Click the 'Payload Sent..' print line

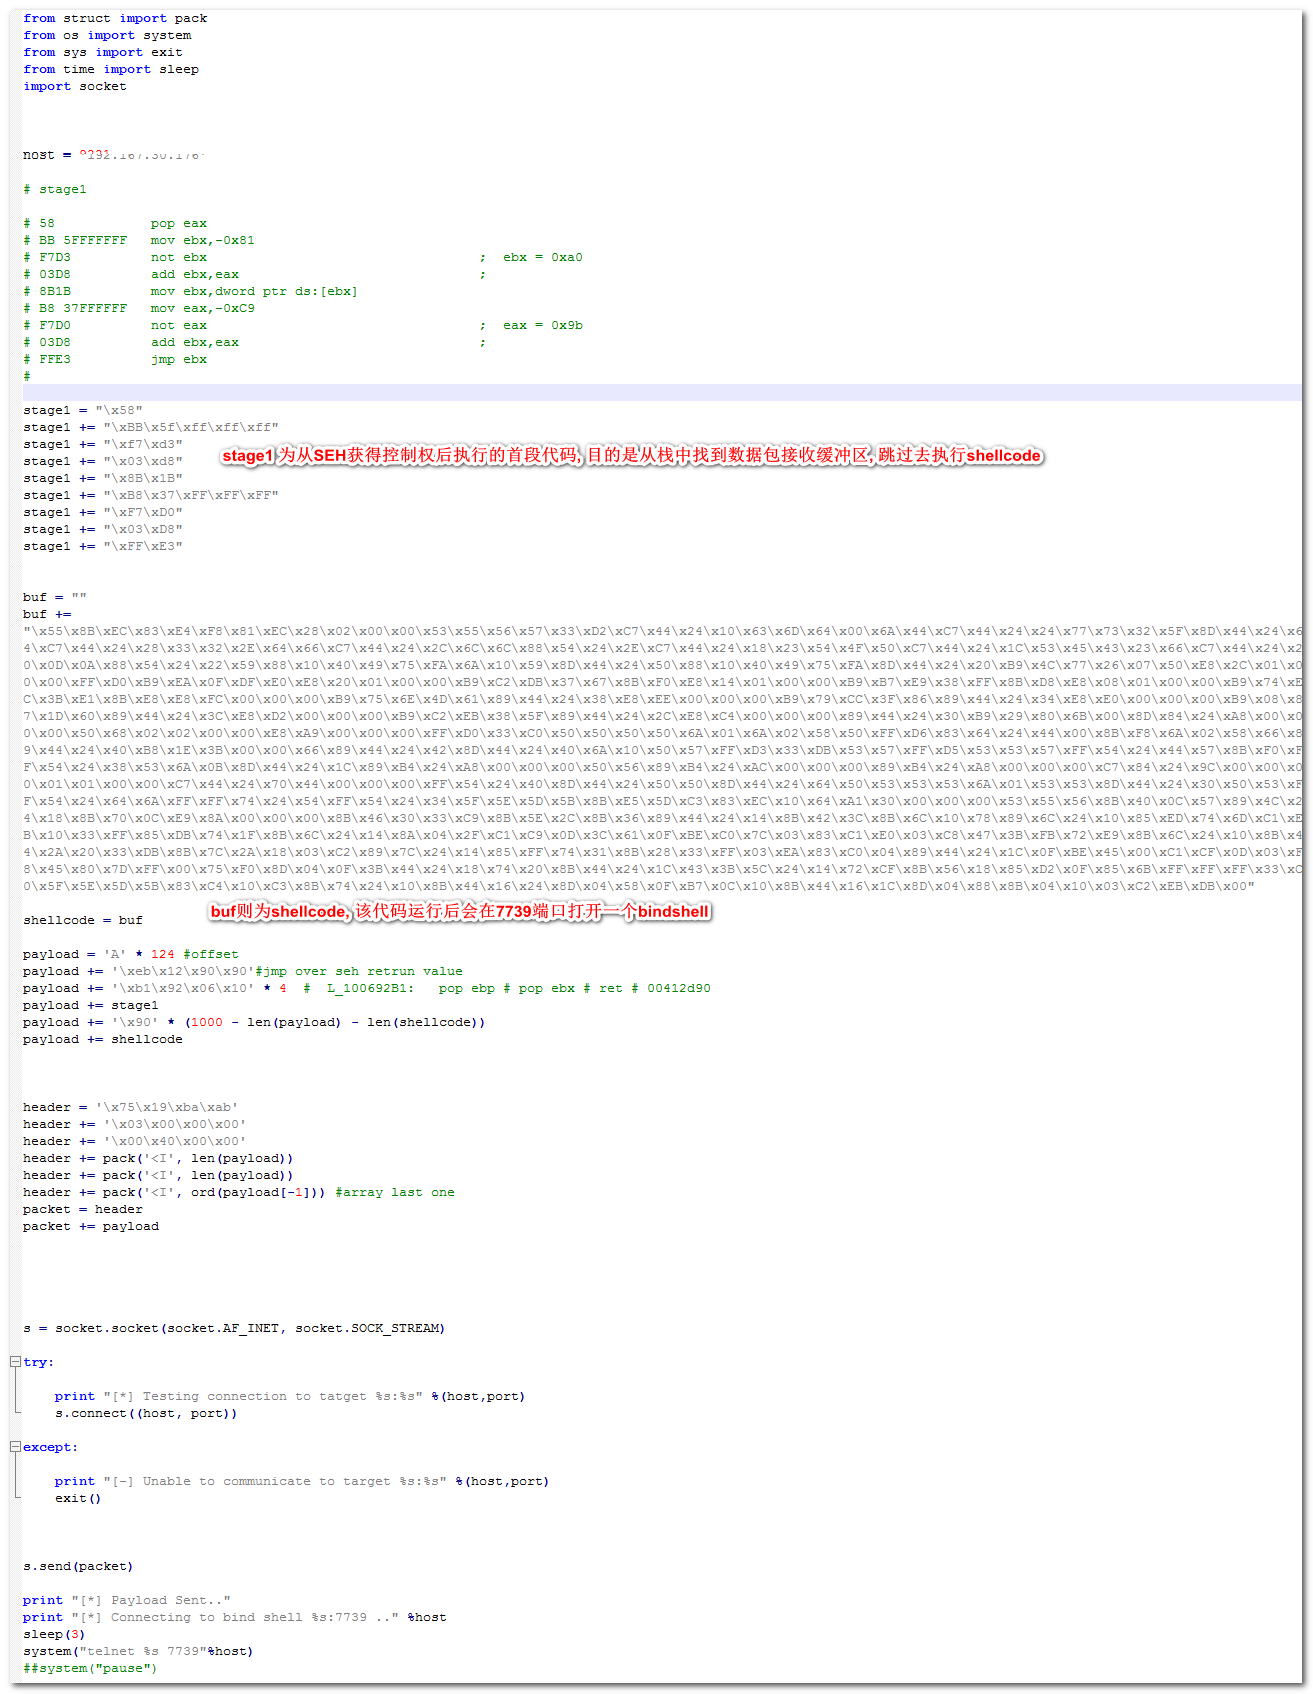pos(127,1600)
